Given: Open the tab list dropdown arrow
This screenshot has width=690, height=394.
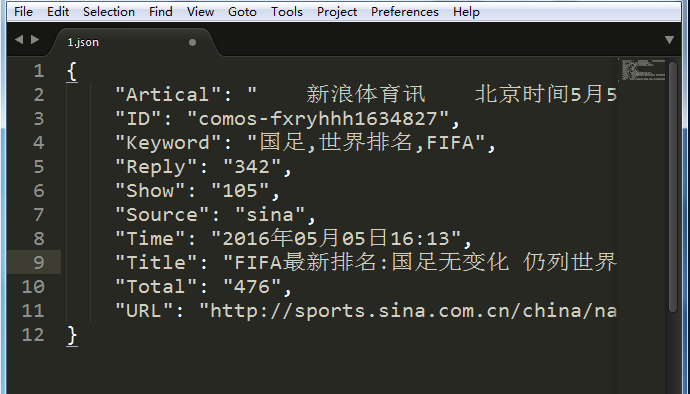Looking at the screenshot, I should point(669,40).
